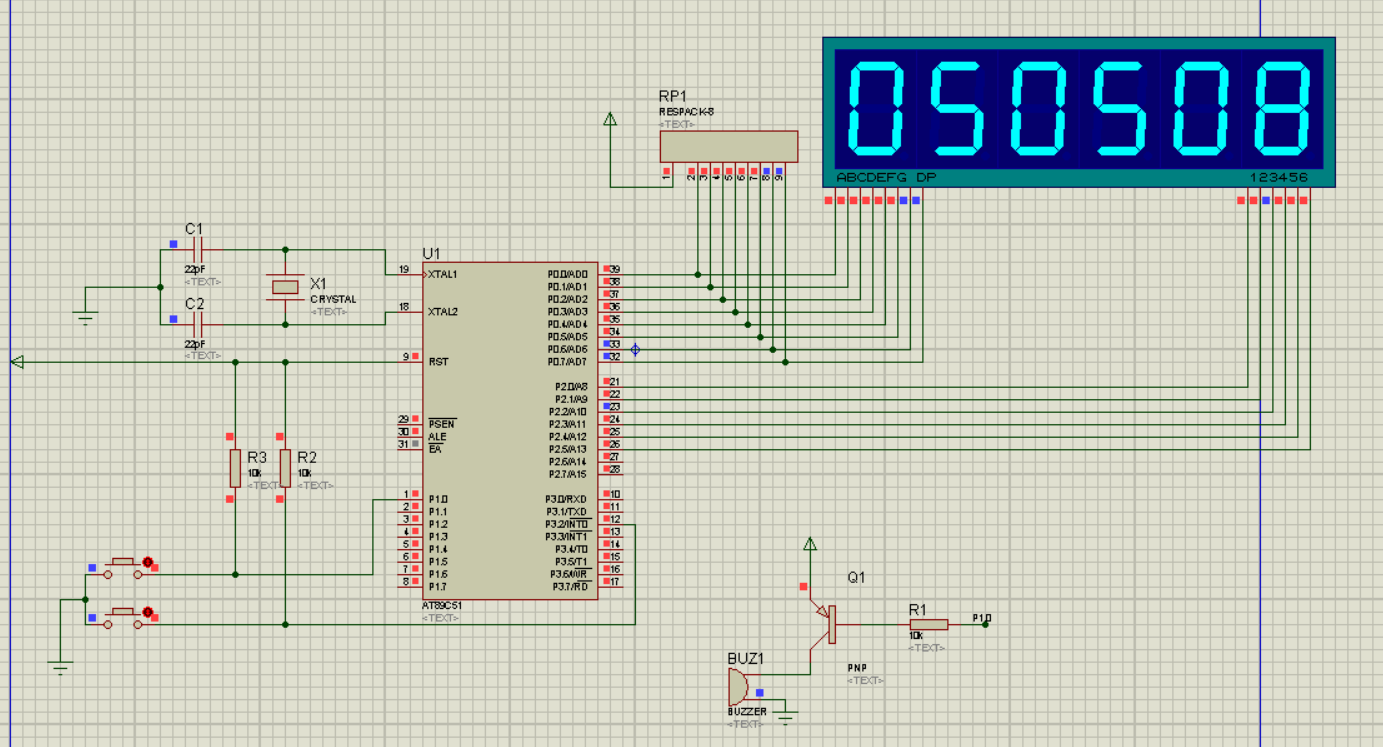Click the R3 reference label
This screenshot has width=1383, height=747.
(x=258, y=458)
